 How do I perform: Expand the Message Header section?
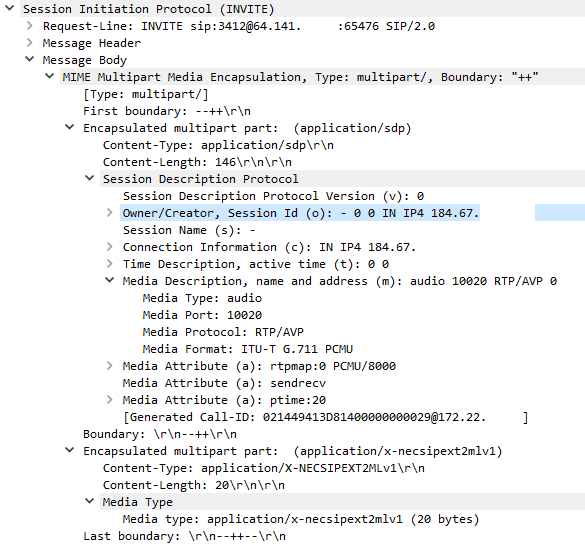point(30,43)
